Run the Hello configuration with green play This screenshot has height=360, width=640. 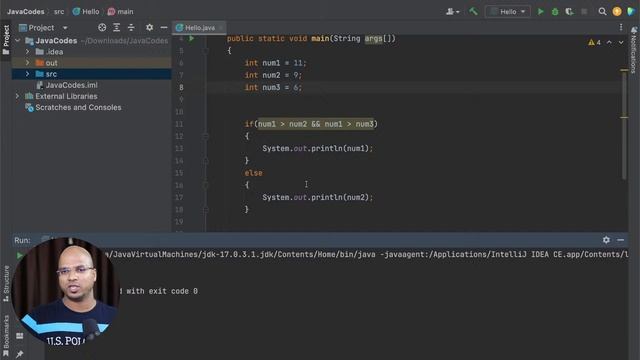540,11
